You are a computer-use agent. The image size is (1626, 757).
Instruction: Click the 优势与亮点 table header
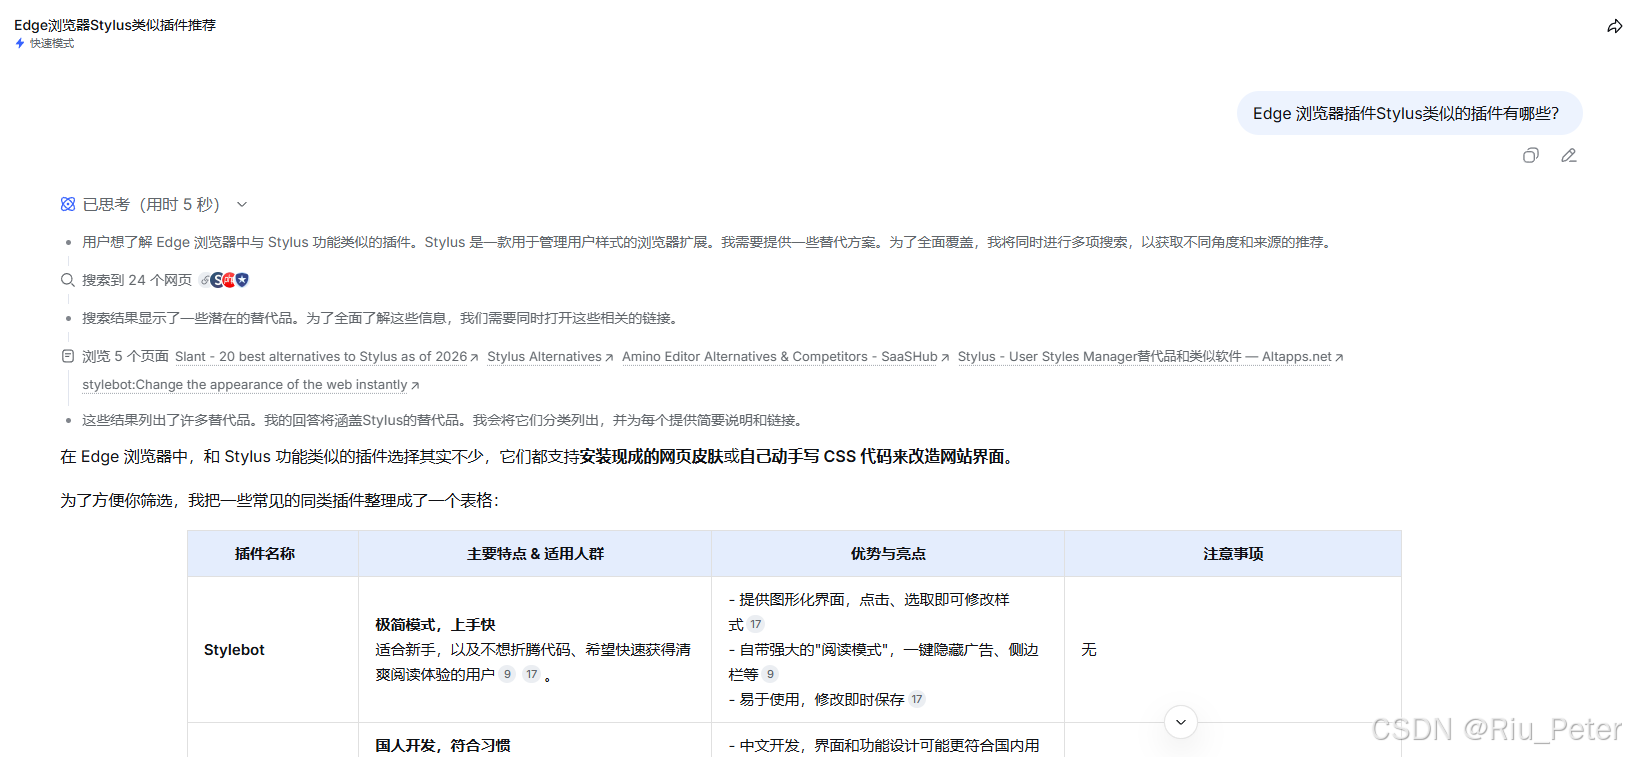tap(888, 553)
